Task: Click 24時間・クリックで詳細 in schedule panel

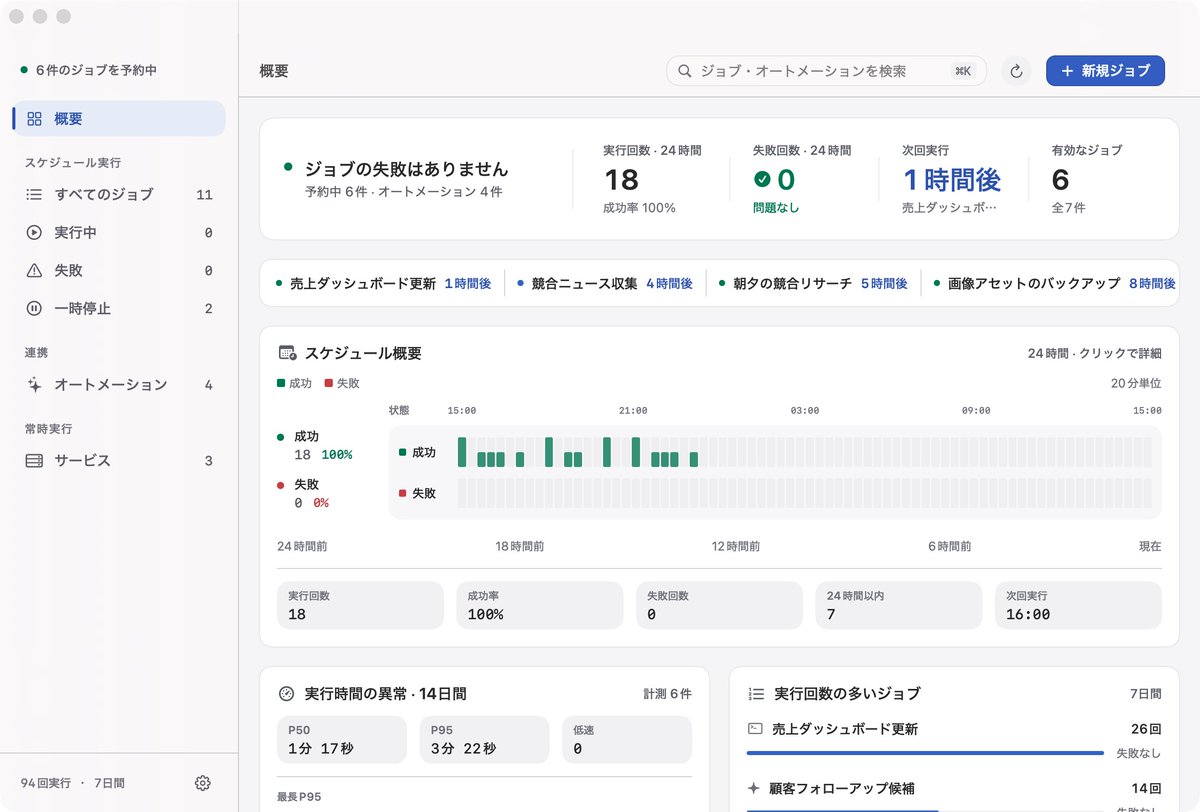Action: tap(1095, 353)
